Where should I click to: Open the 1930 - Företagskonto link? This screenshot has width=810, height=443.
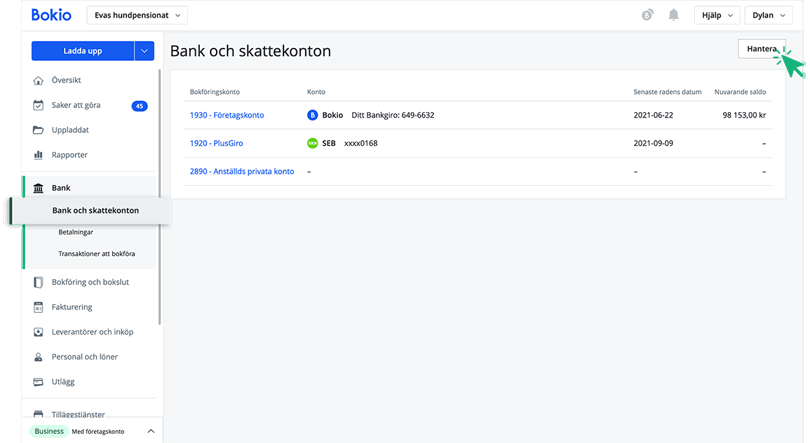point(227,115)
